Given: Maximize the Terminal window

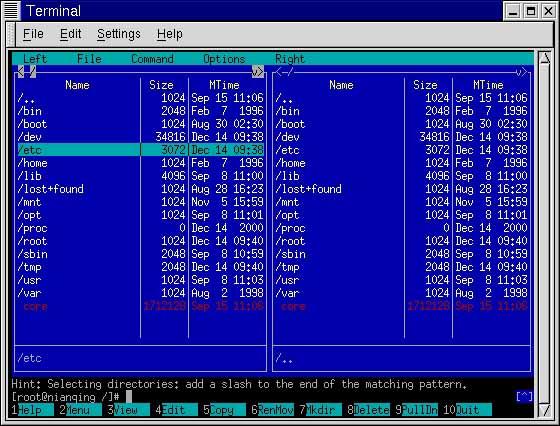Looking at the screenshot, I should coord(531,11).
